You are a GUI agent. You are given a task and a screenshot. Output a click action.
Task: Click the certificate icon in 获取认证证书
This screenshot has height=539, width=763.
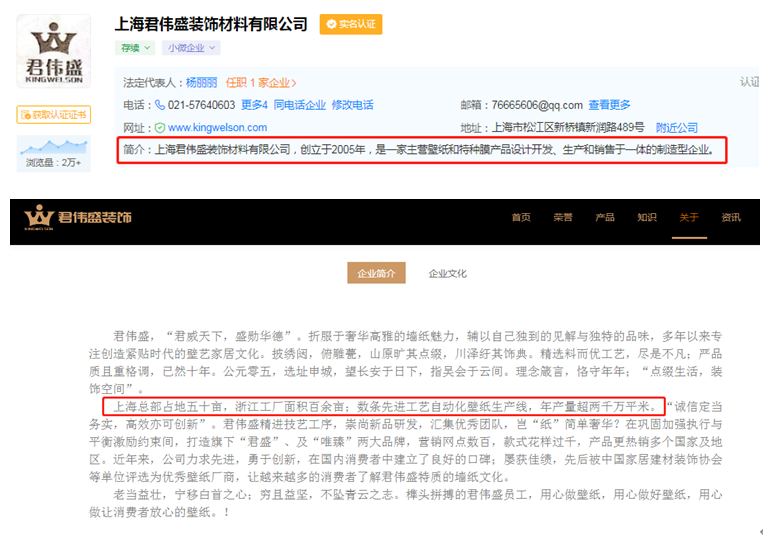click(26, 115)
